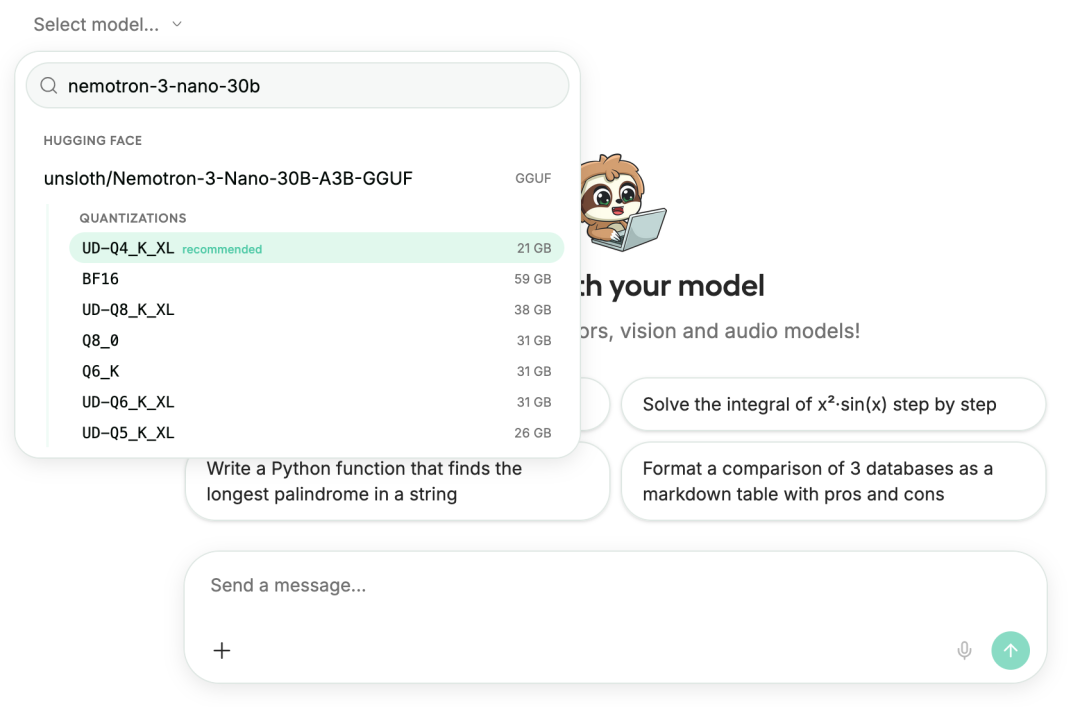Send the message with arrow button
The image size is (1080, 707).
tap(1010, 650)
